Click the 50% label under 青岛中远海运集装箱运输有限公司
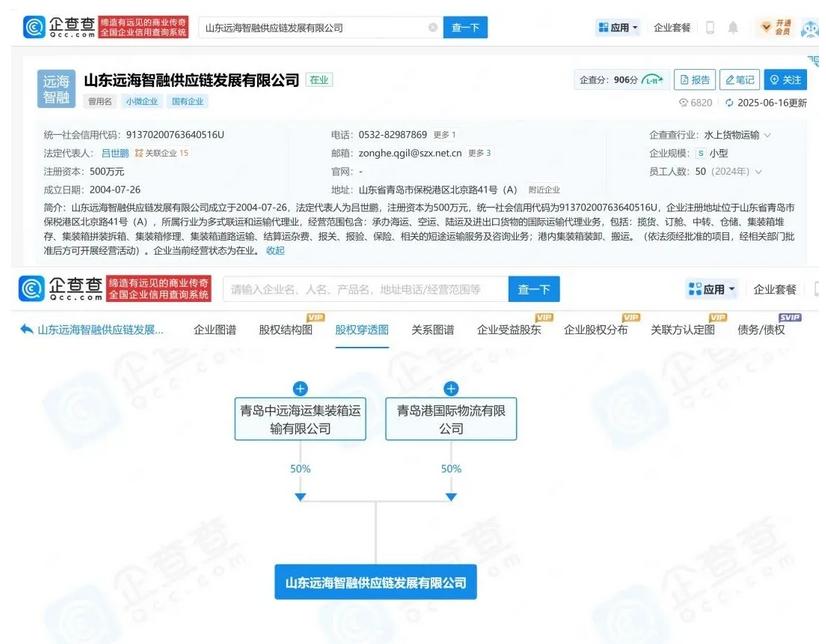826x644 pixels. click(x=300, y=469)
